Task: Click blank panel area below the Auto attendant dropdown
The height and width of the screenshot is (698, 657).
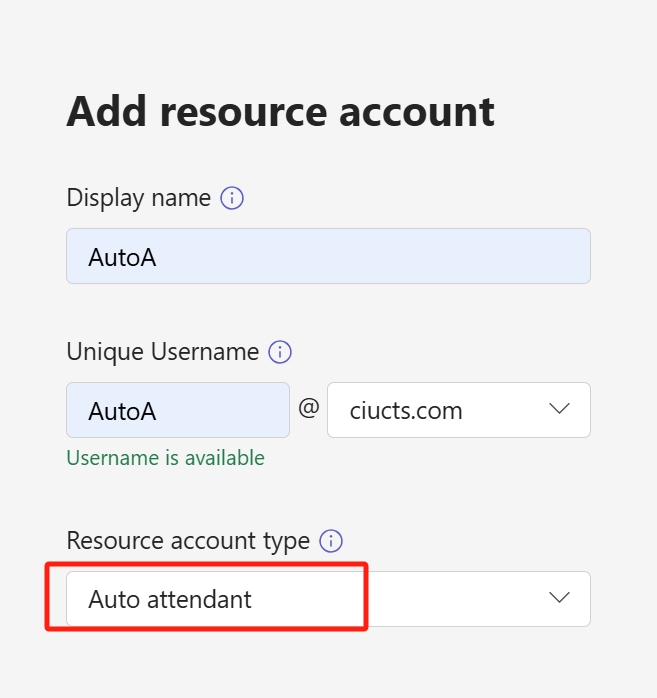Action: point(328,663)
